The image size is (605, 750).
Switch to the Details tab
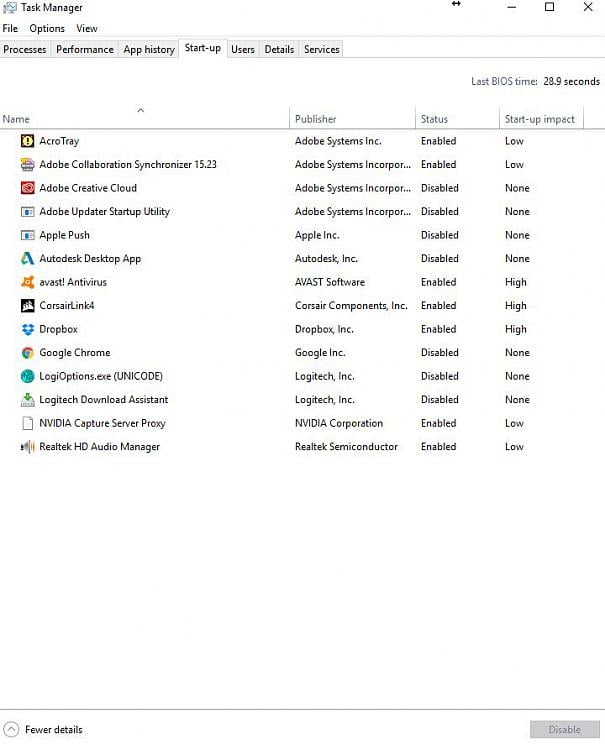(x=279, y=49)
